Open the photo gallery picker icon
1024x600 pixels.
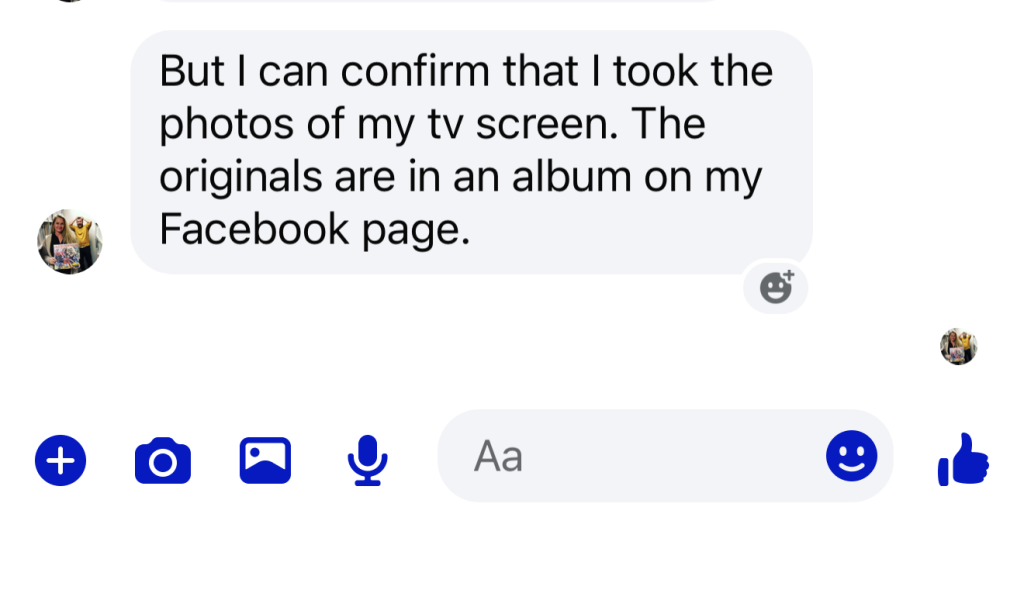click(265, 460)
